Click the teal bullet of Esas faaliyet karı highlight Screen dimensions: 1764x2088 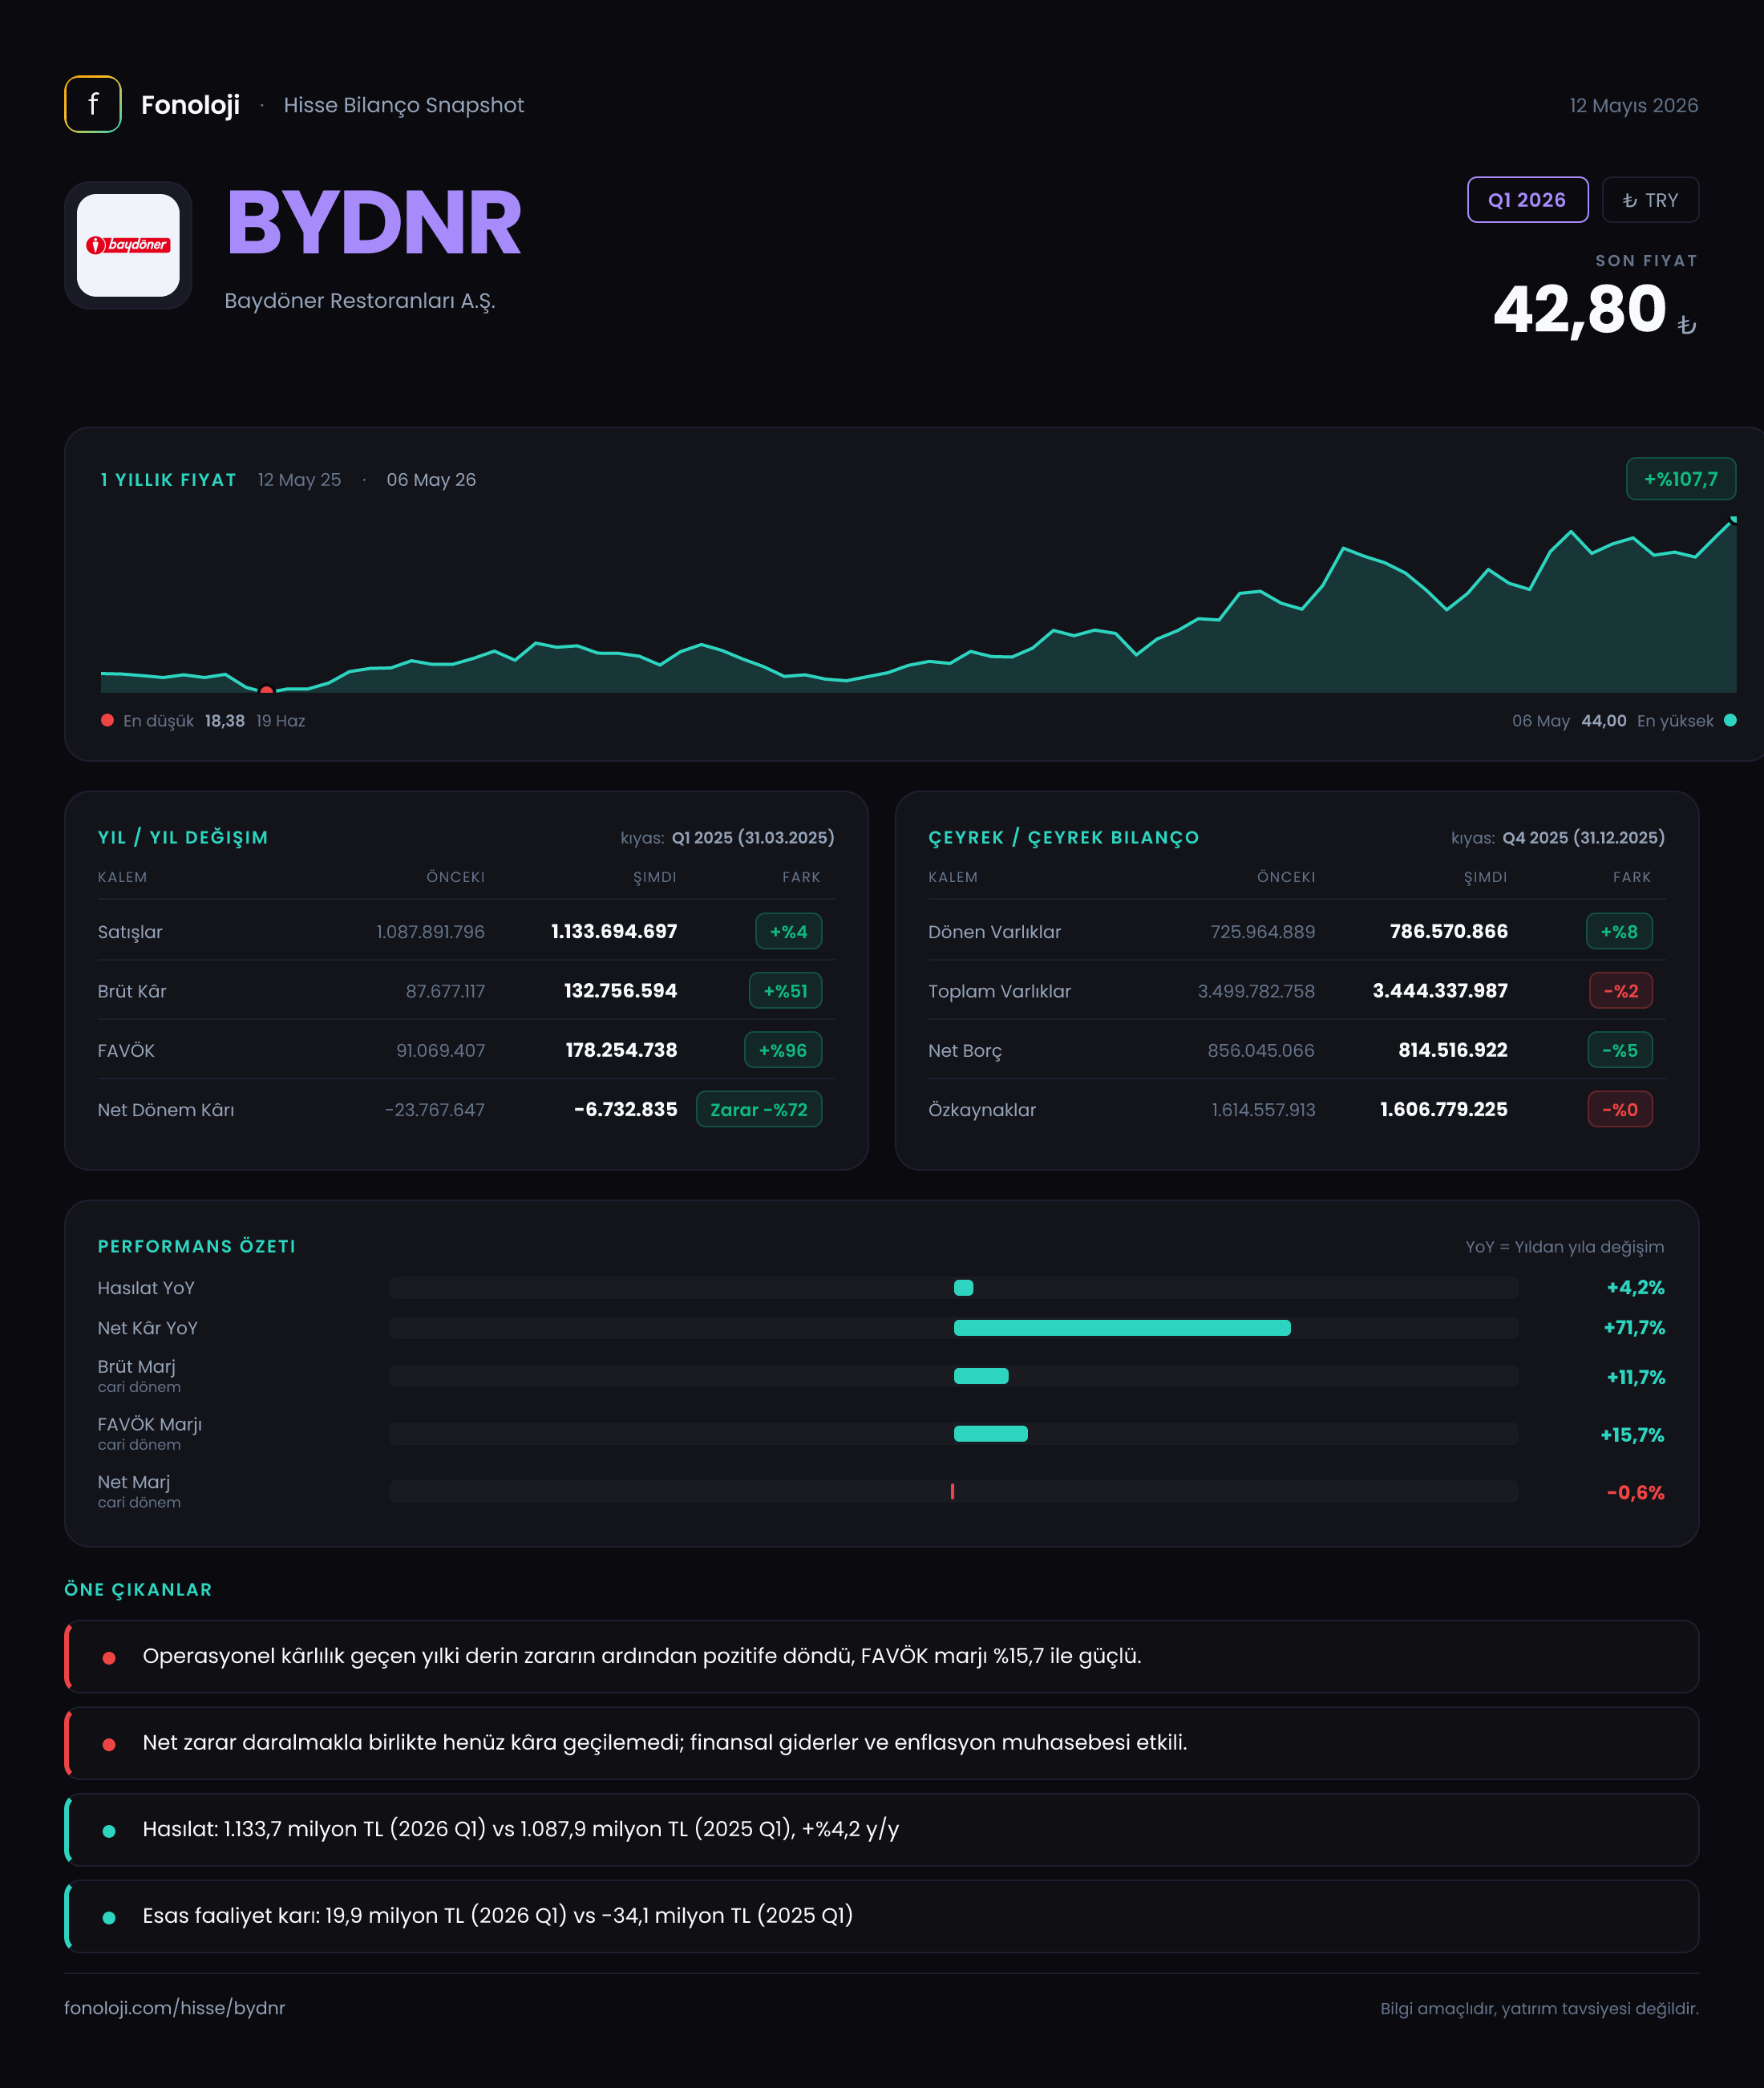coord(109,1917)
